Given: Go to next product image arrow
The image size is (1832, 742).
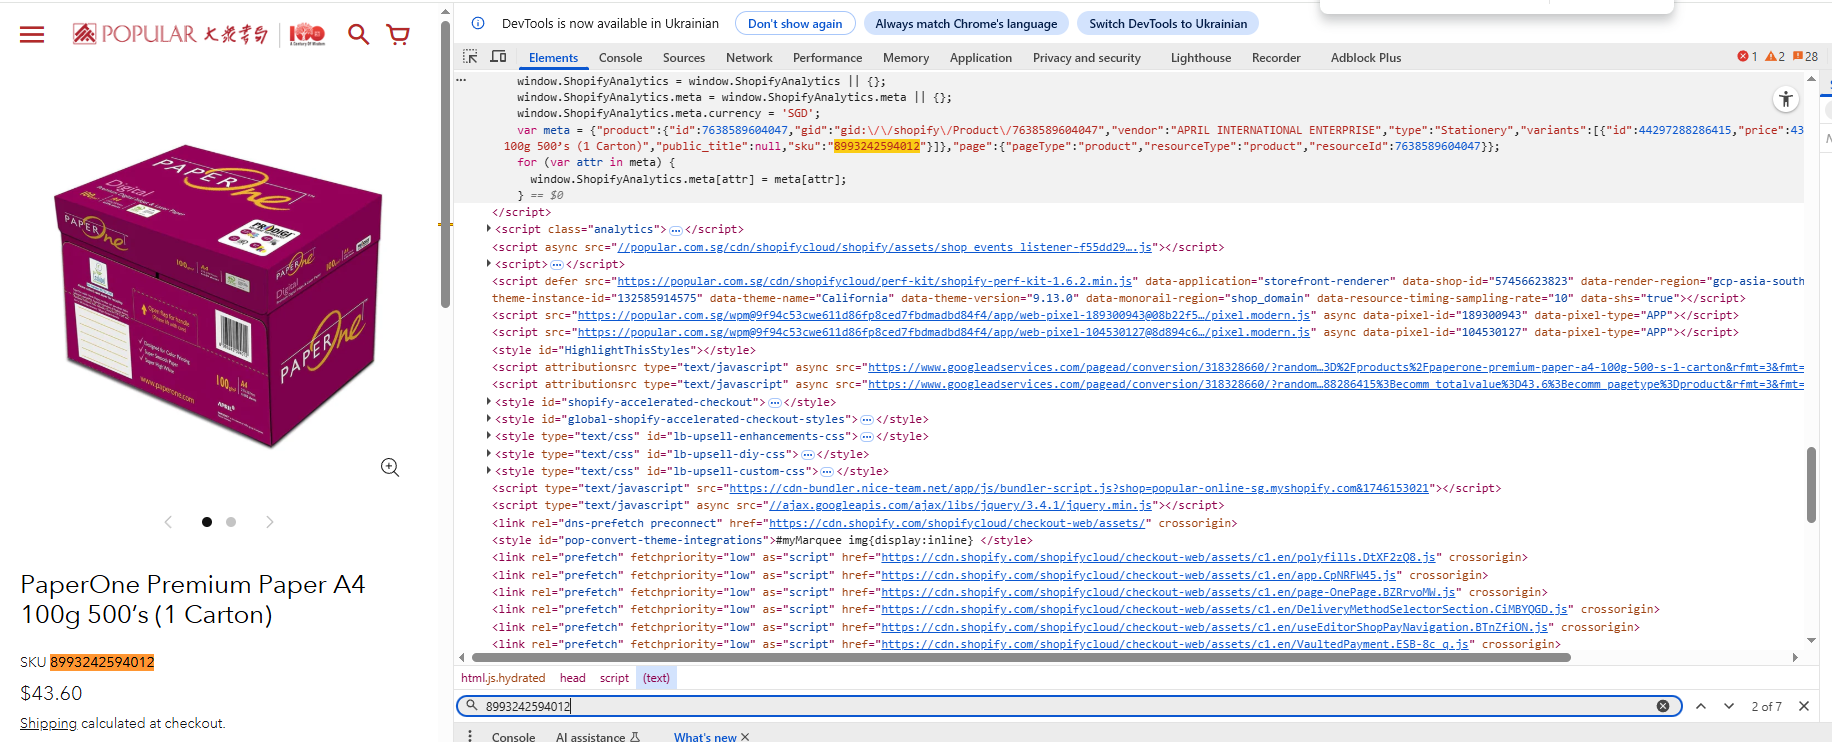Looking at the screenshot, I should (269, 522).
